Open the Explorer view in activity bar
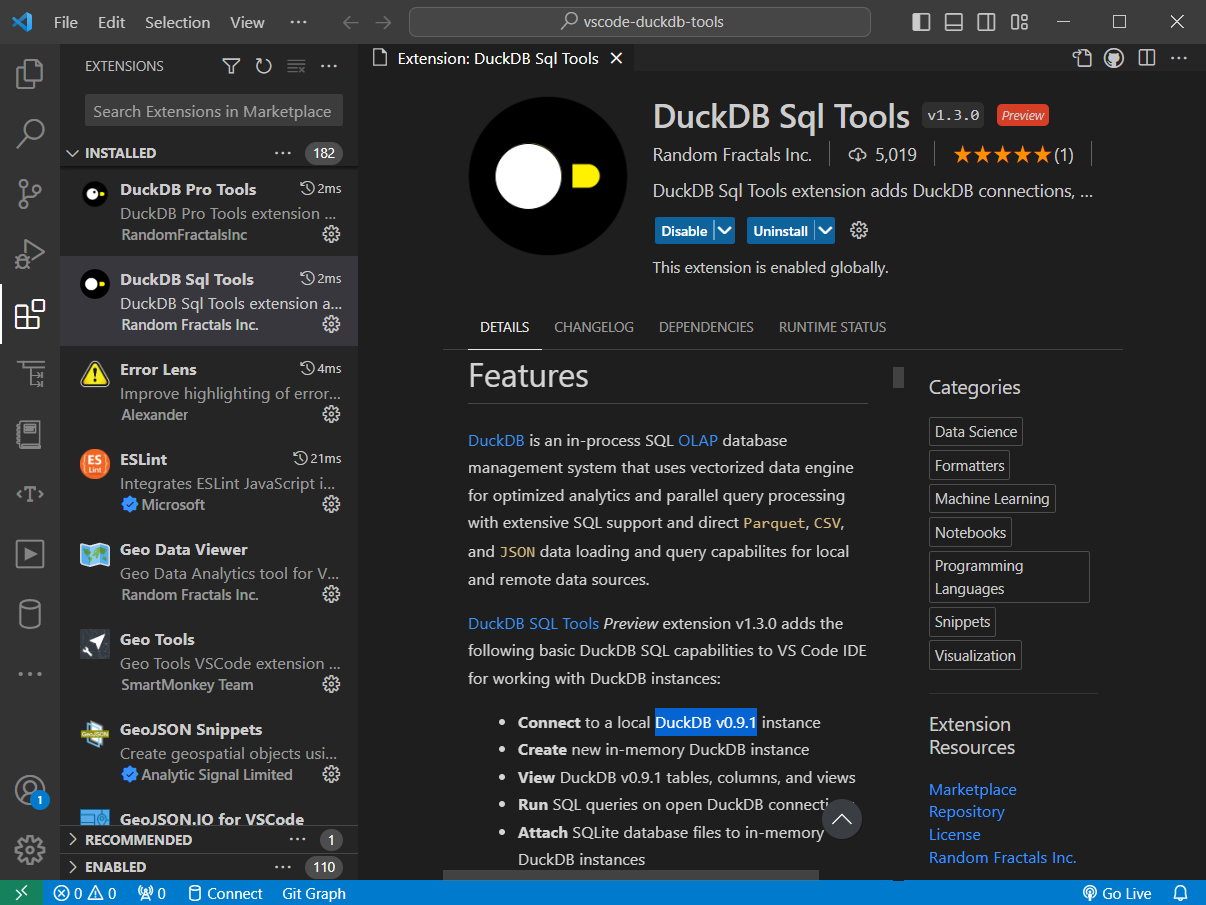 [x=30, y=73]
